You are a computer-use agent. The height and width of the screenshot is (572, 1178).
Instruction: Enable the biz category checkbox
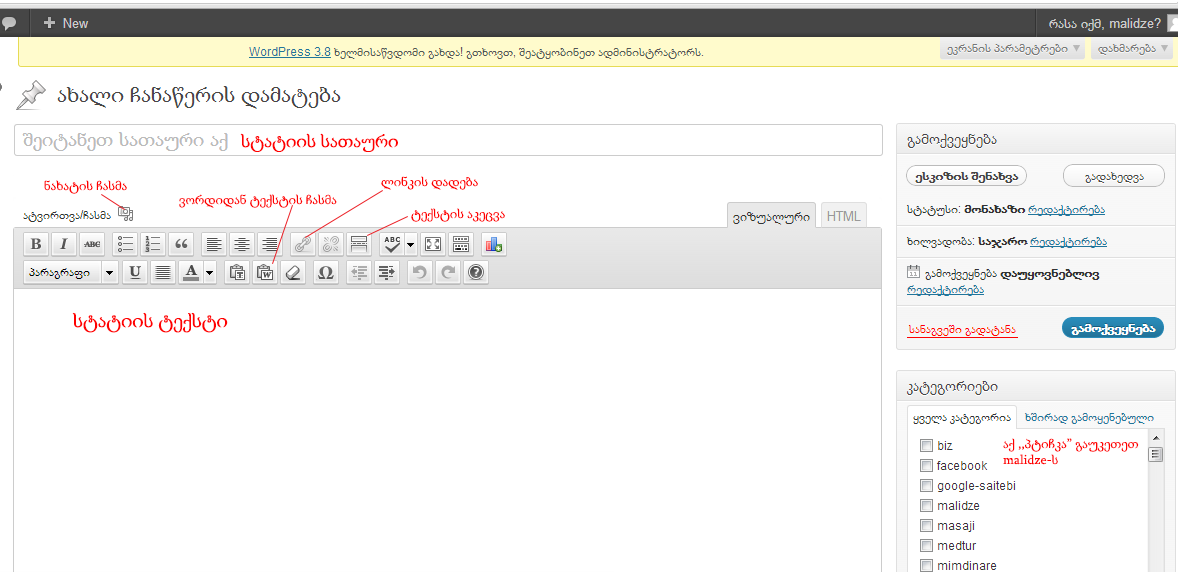click(x=926, y=446)
